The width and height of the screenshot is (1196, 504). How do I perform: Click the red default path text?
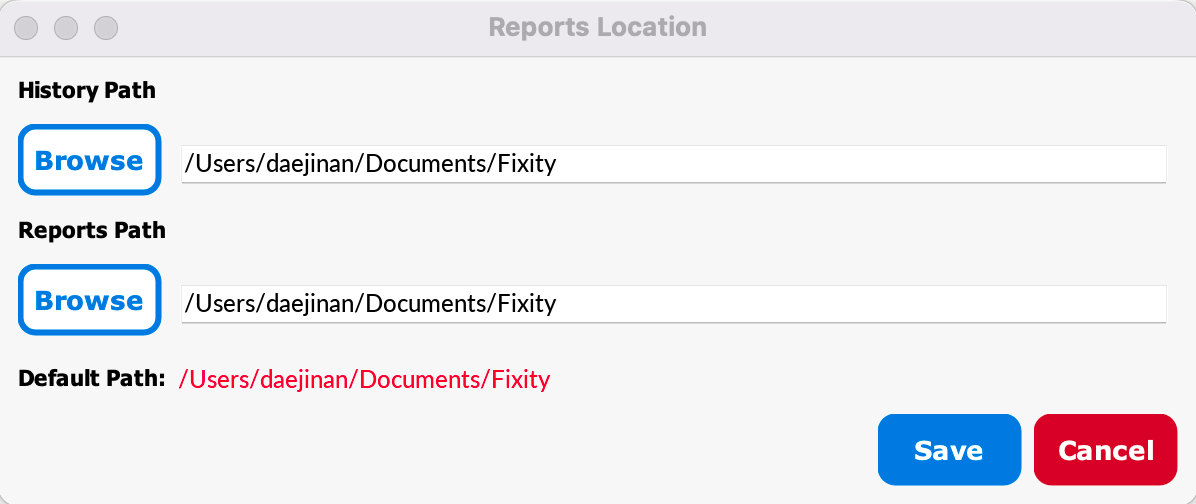364,379
